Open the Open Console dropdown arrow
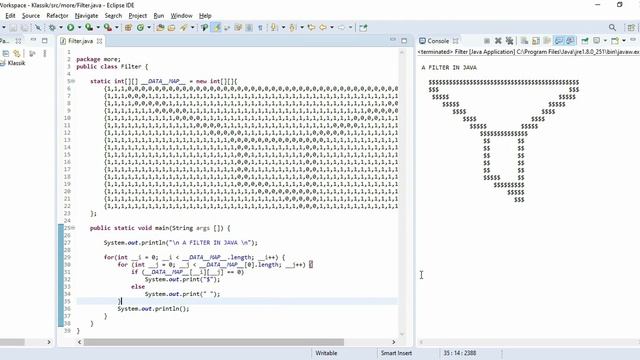The height and width of the screenshot is (360, 640). [x=624, y=41]
